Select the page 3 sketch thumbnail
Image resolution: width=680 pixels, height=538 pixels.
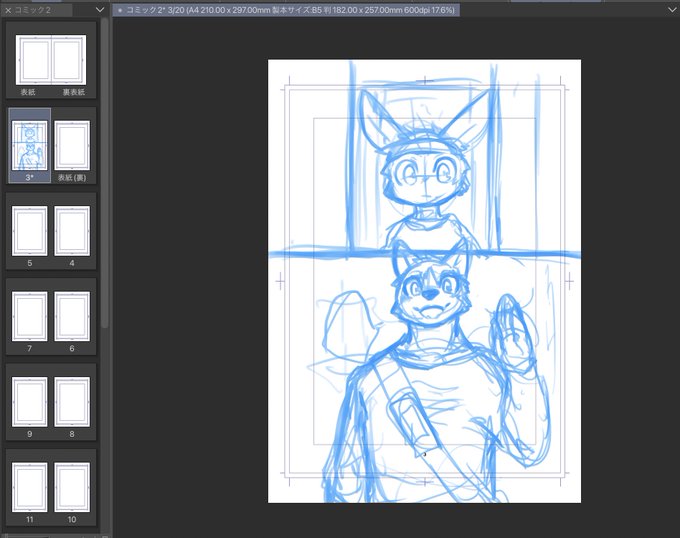(x=29, y=145)
